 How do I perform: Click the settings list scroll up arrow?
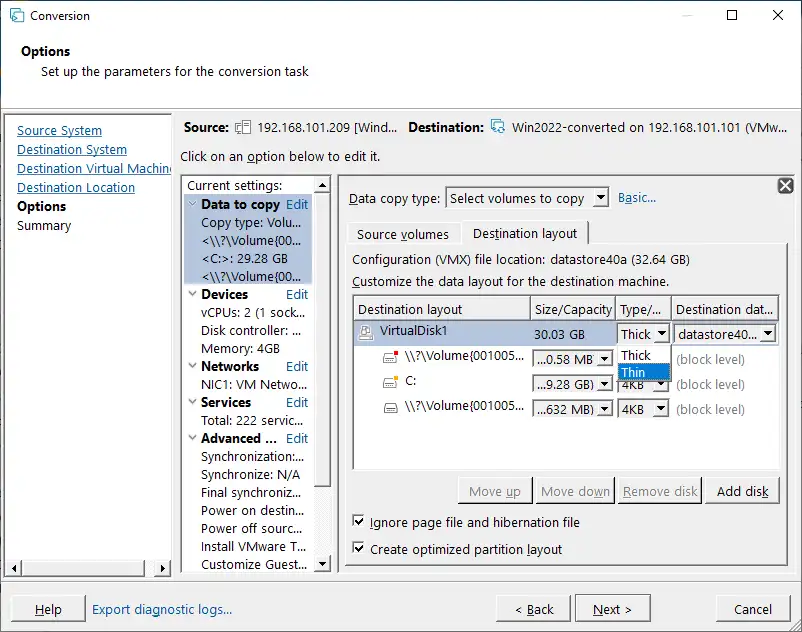(322, 185)
